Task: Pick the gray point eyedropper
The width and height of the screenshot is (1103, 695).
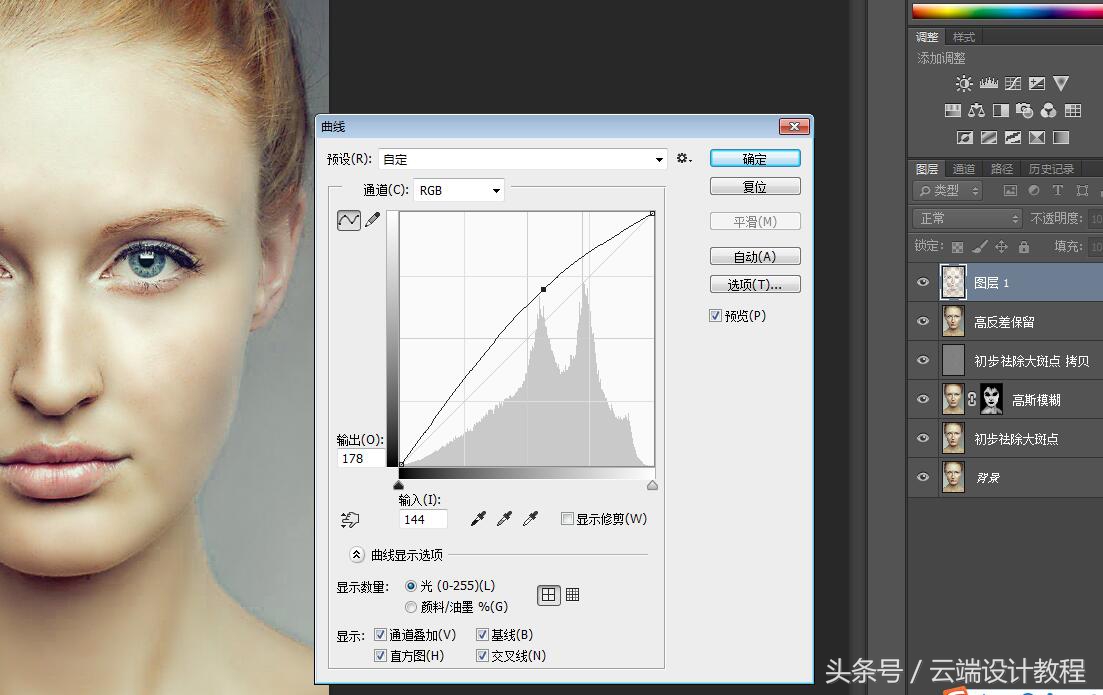Action: click(504, 519)
